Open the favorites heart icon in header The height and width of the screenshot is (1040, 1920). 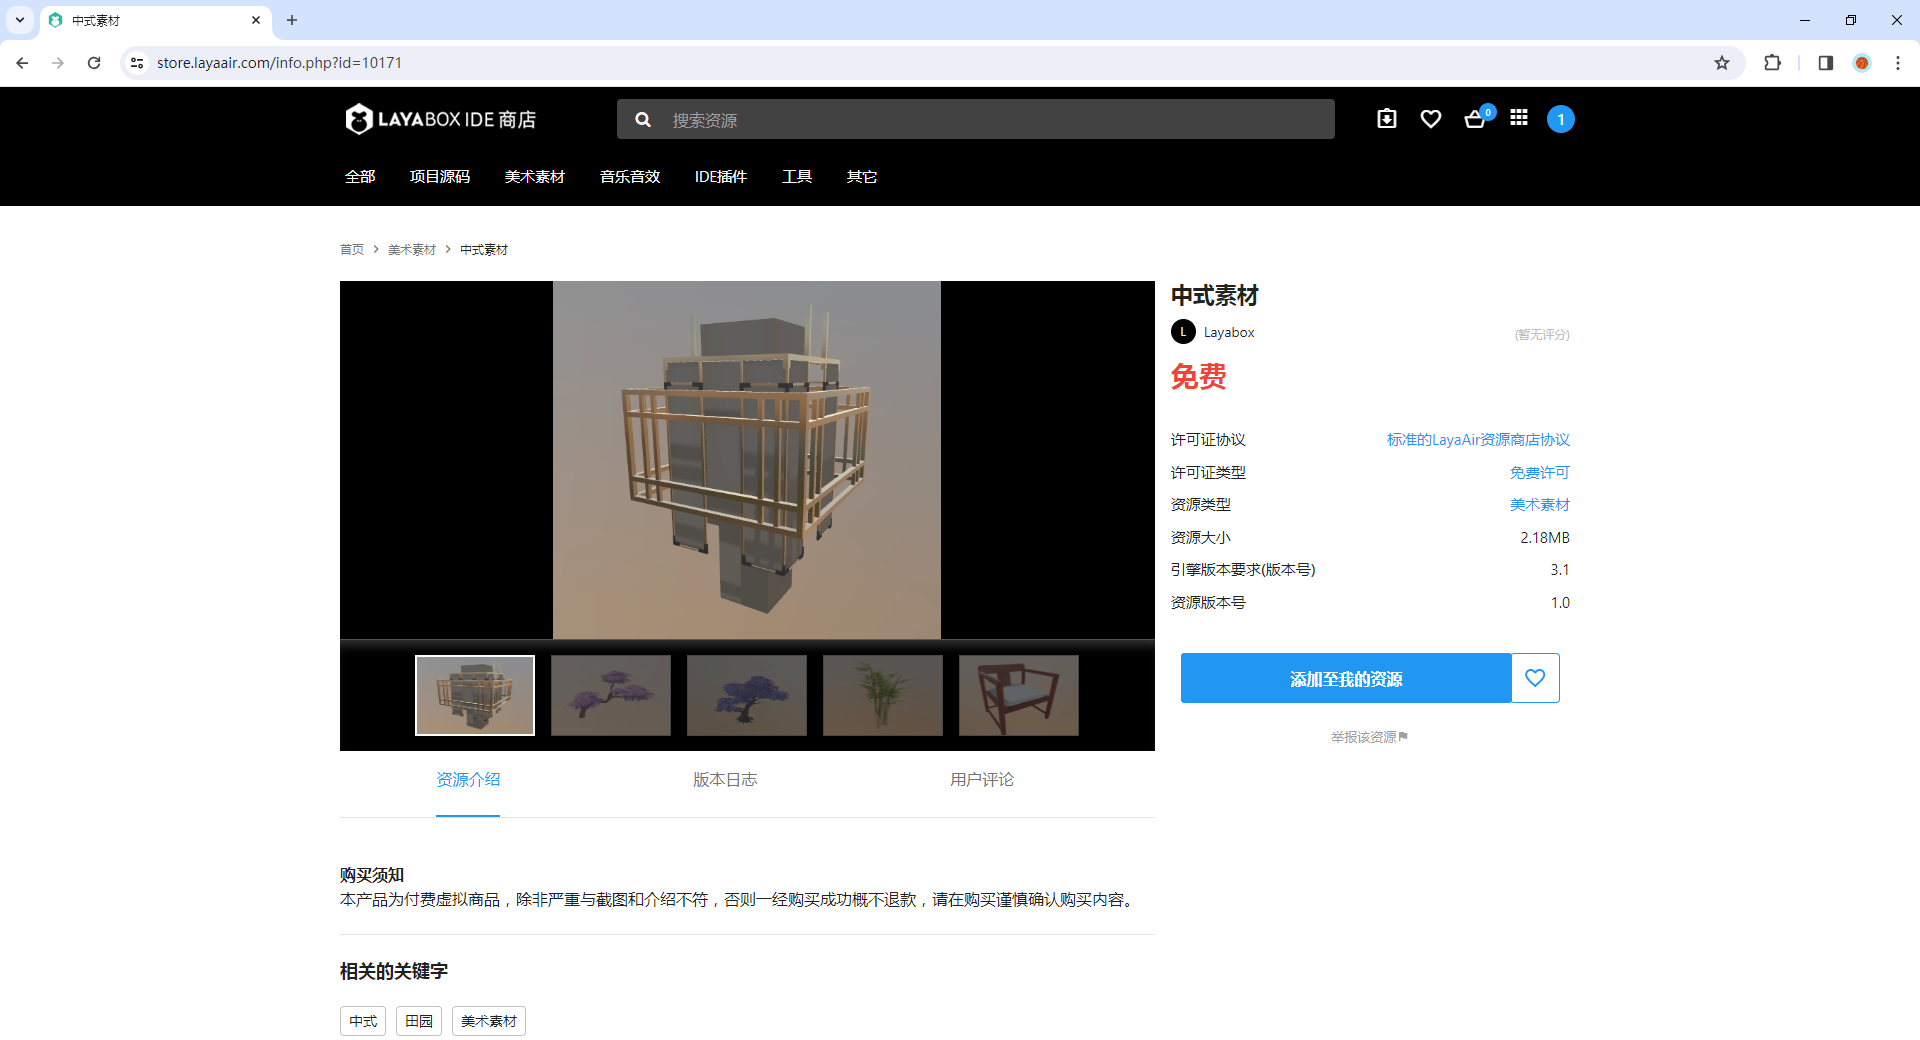tap(1430, 119)
